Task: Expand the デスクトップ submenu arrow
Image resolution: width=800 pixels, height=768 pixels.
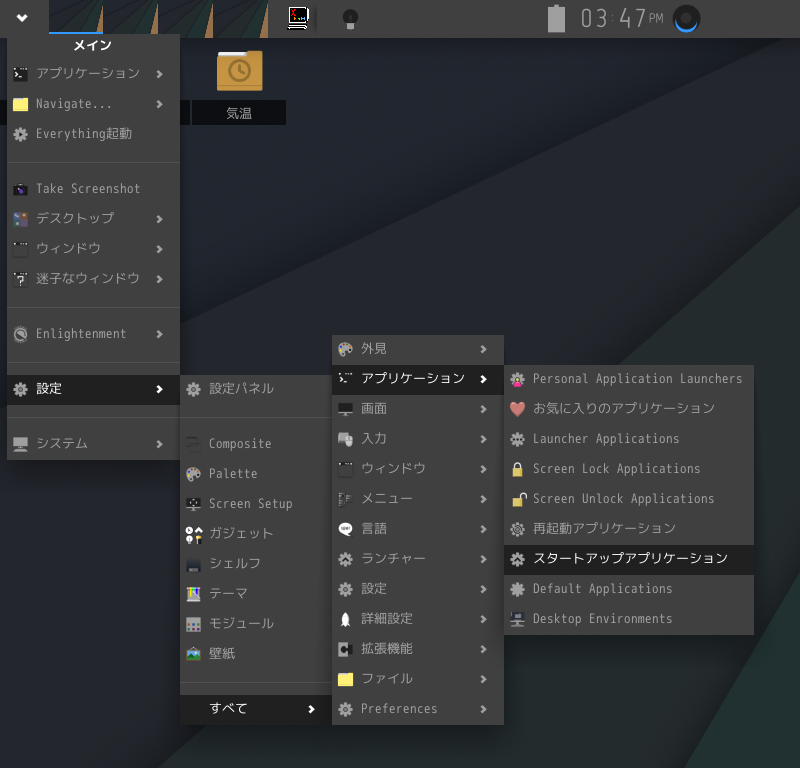Action: click(x=160, y=219)
